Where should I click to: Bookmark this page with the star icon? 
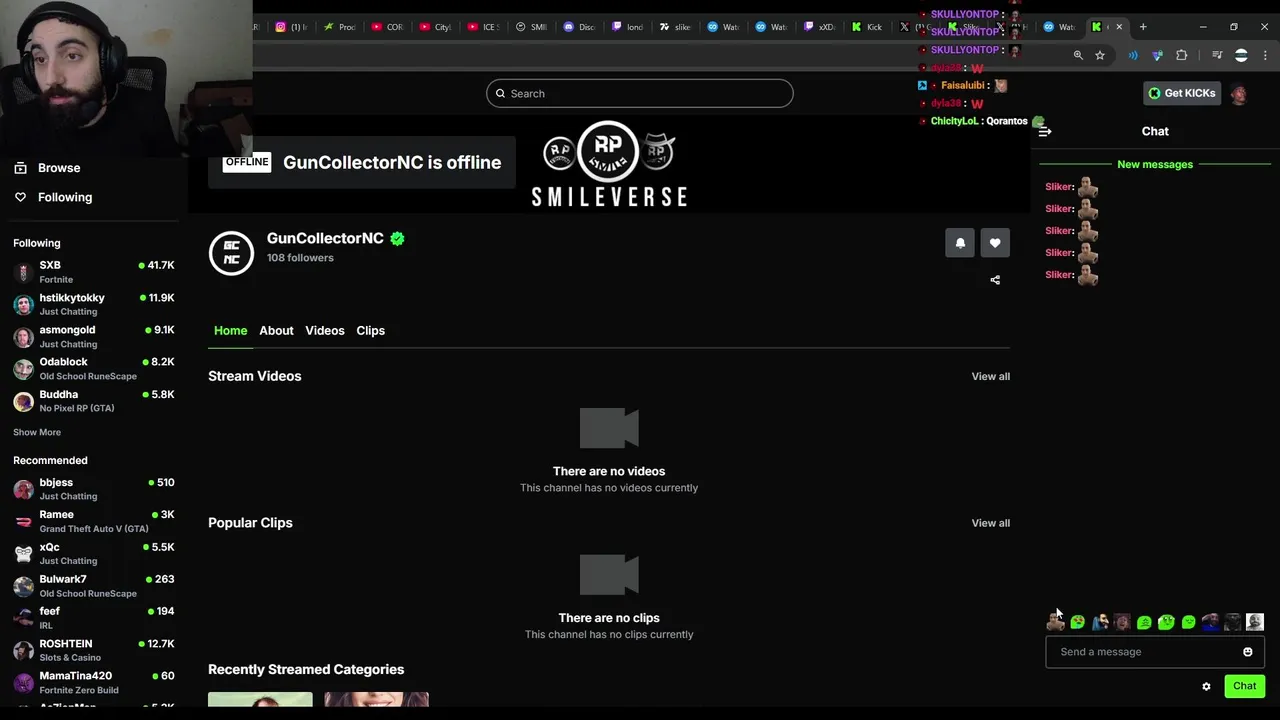(1100, 55)
